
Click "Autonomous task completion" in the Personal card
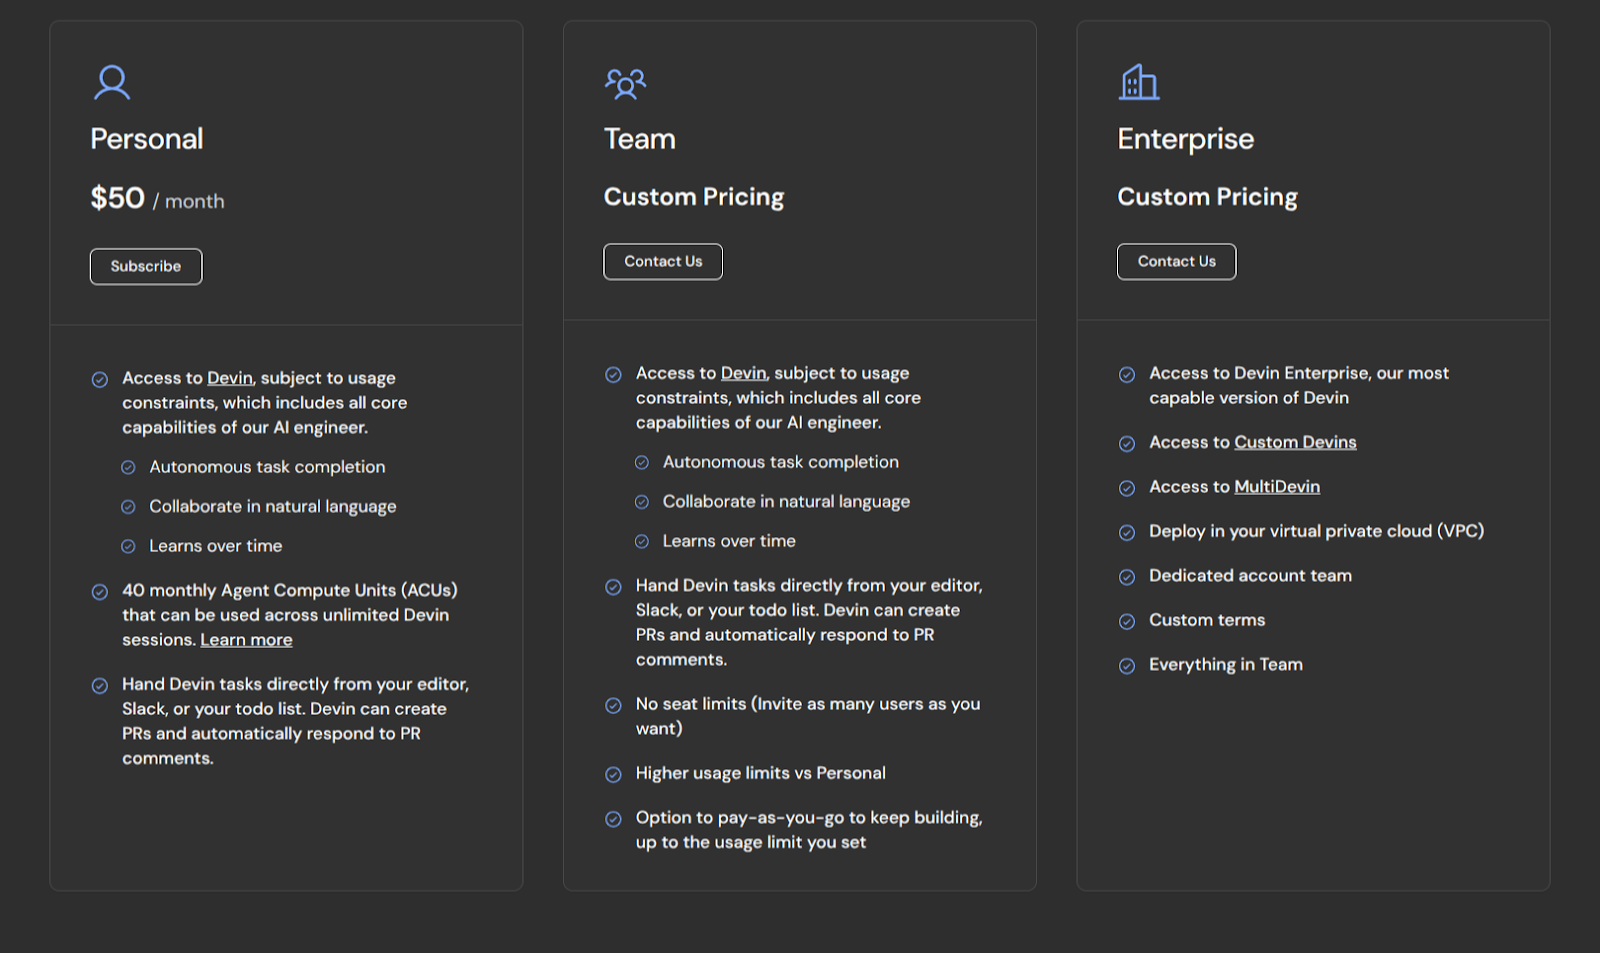[x=267, y=467]
